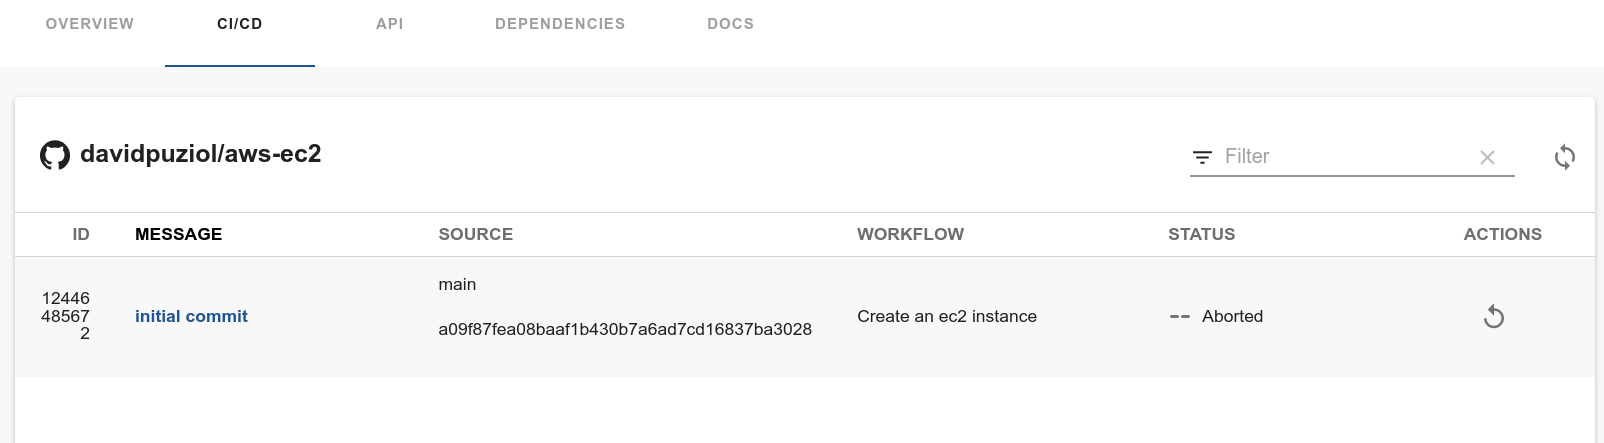The image size is (1604, 443).
Task: Click the GitHub logo icon
Action: click(x=55, y=155)
